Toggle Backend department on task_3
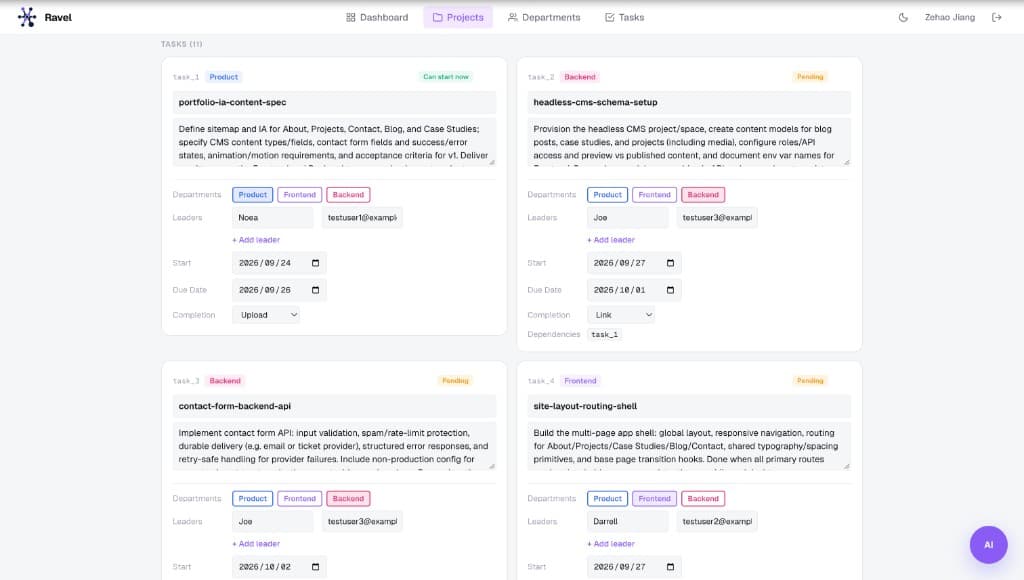 click(348, 498)
